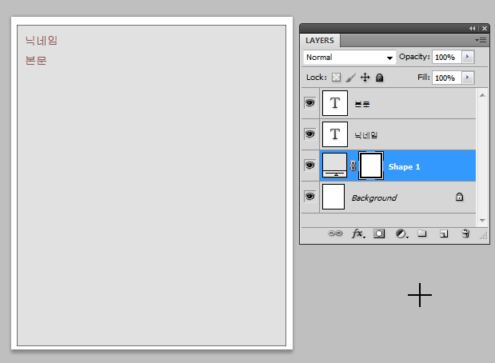Viewport: 495px width, 363px height.
Task: Click chain link icon on Shape 1
Action: pyautogui.click(x=353, y=166)
